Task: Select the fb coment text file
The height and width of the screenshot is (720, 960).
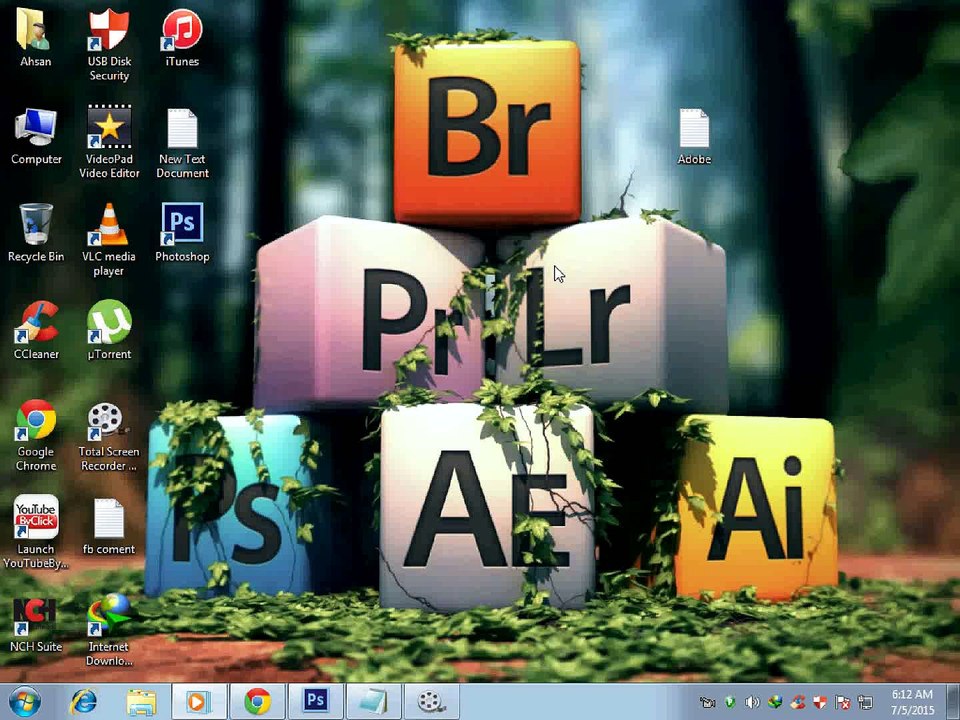Action: pos(109,527)
